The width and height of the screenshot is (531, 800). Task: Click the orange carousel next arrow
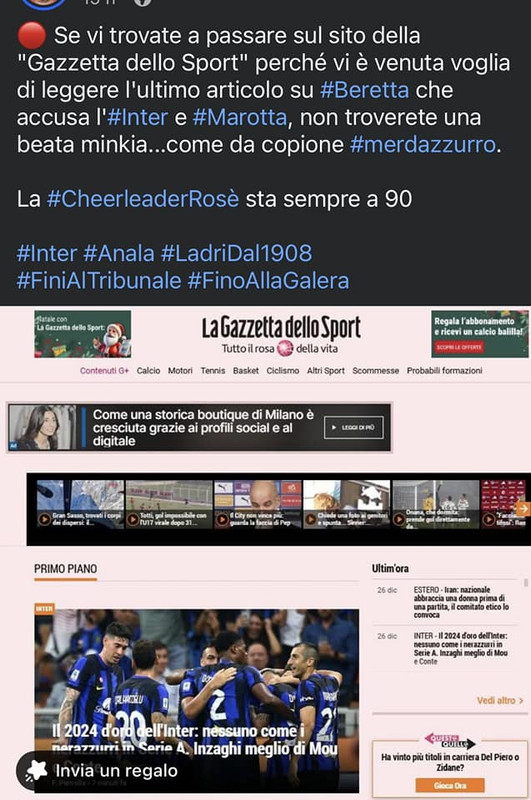[x=523, y=508]
